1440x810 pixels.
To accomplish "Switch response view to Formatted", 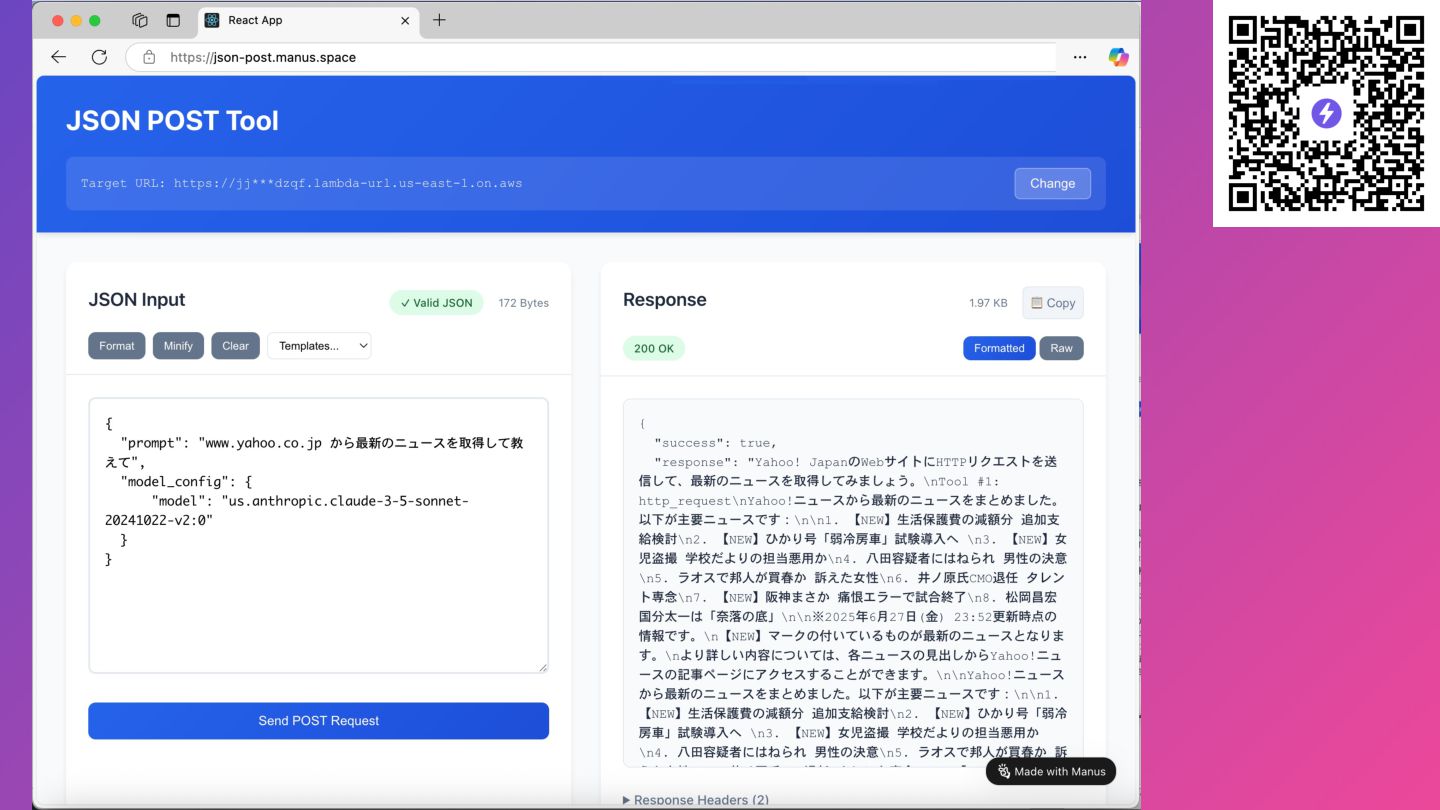I will (999, 348).
